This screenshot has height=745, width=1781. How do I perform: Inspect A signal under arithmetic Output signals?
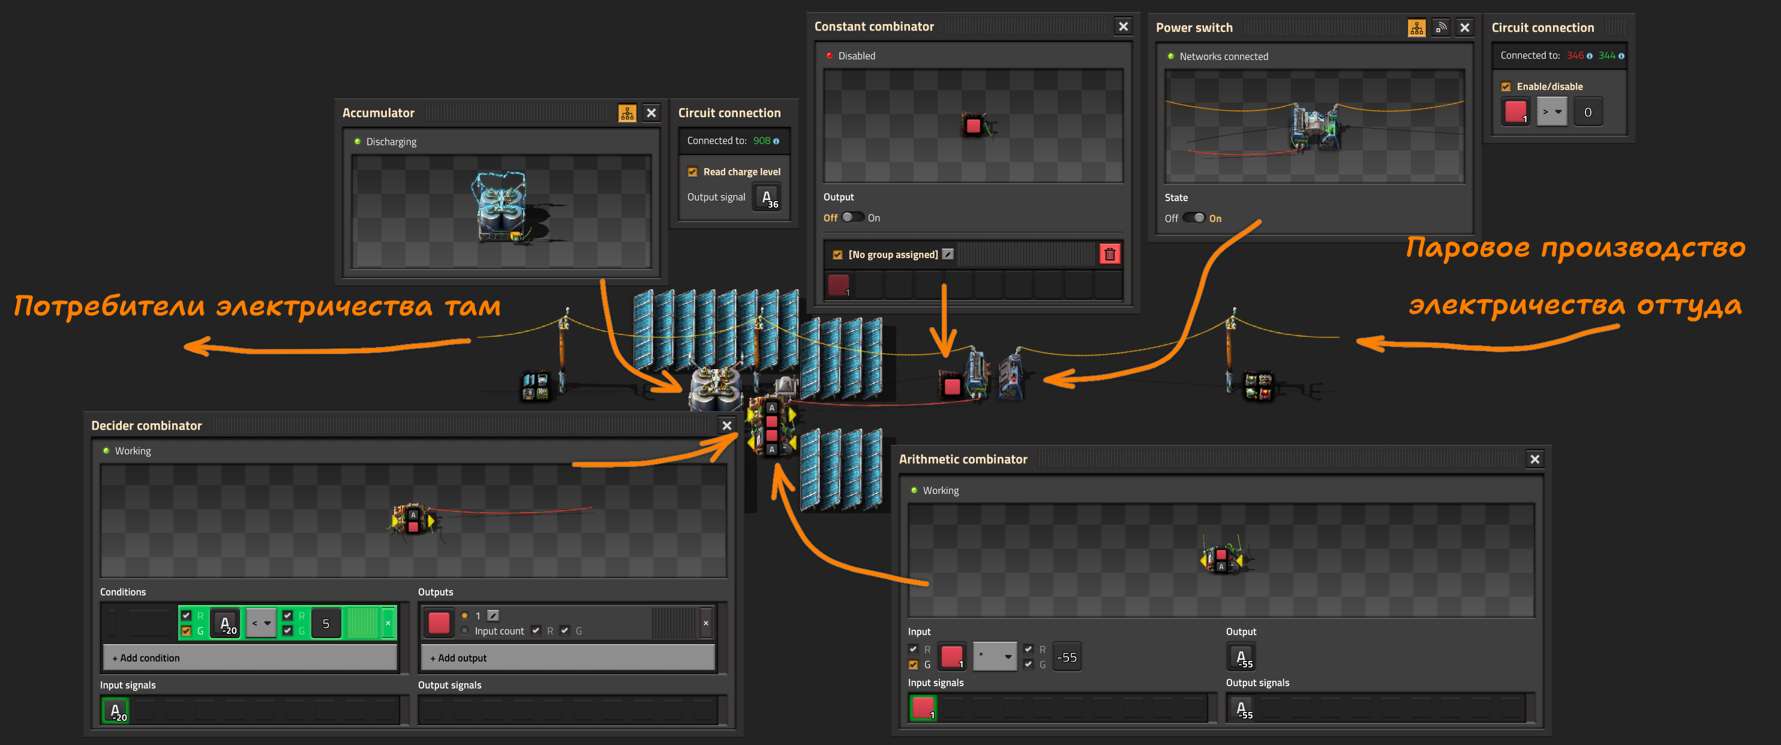point(1241,708)
